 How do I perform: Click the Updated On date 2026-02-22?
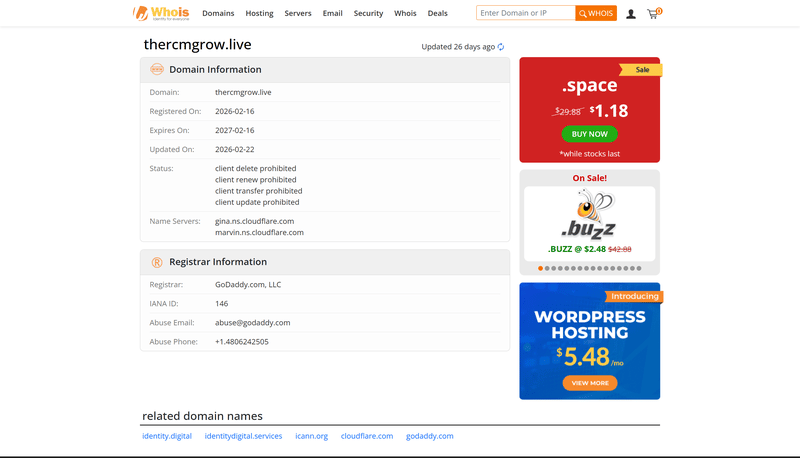pyautogui.click(x=235, y=149)
